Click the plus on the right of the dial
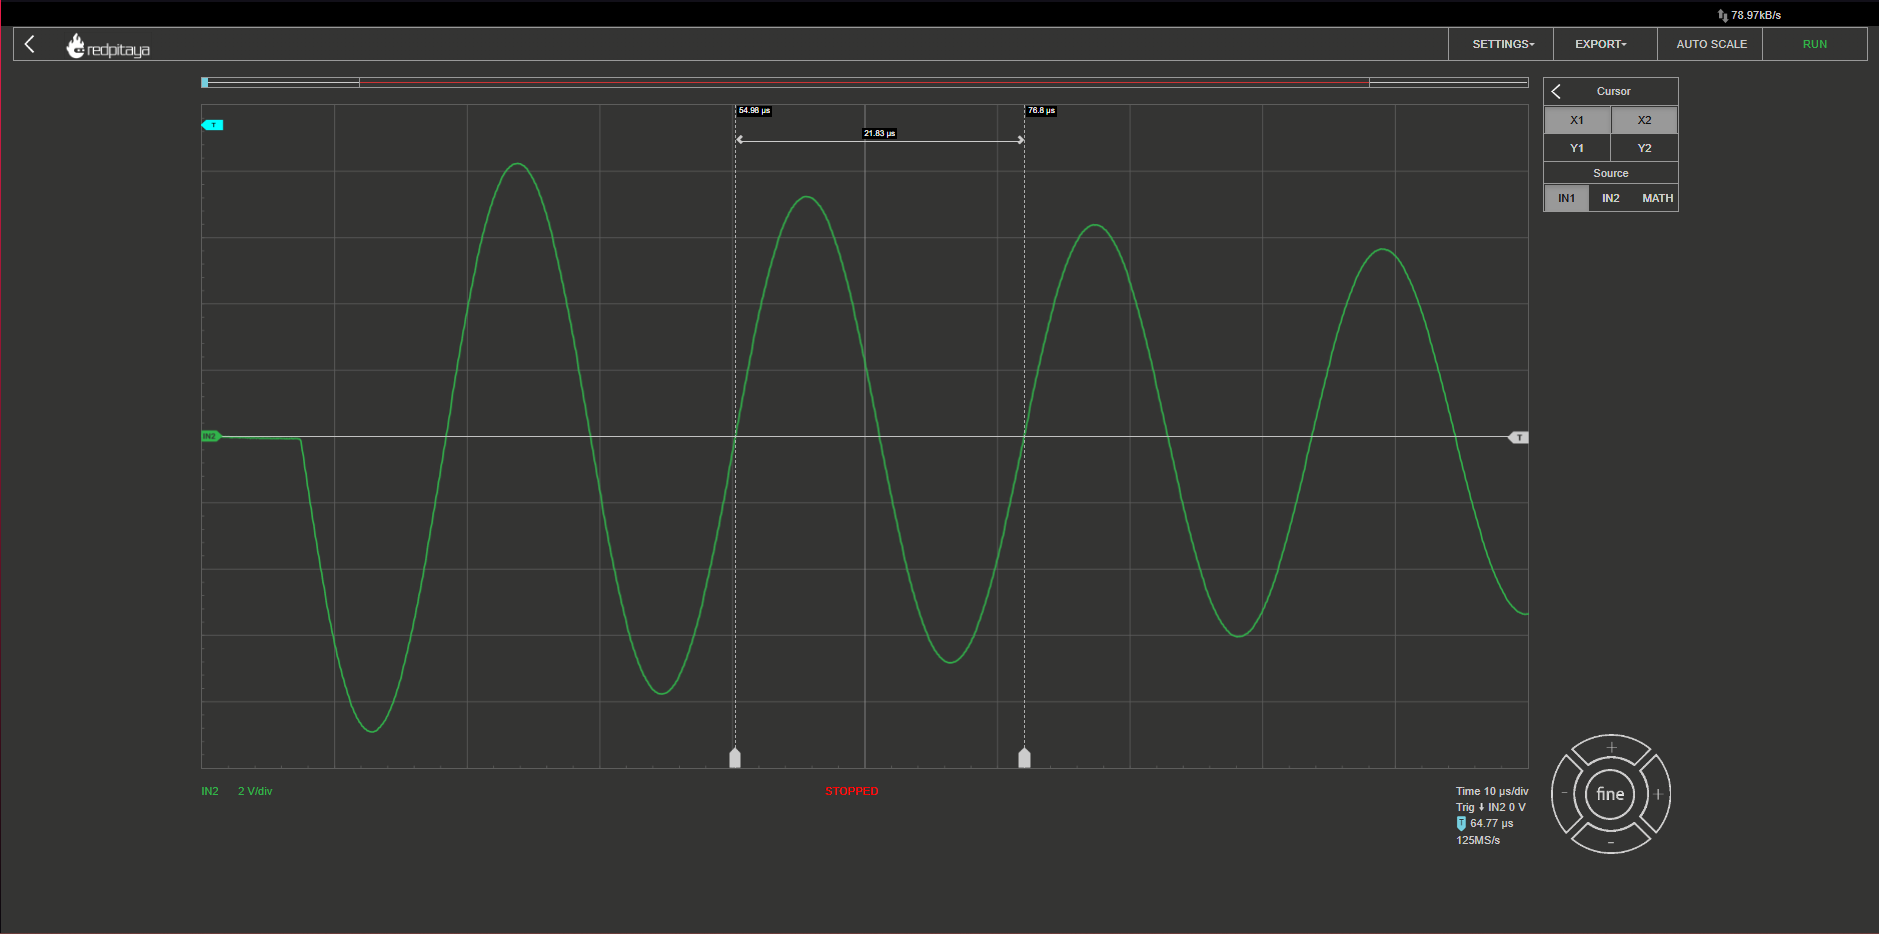 (1658, 794)
